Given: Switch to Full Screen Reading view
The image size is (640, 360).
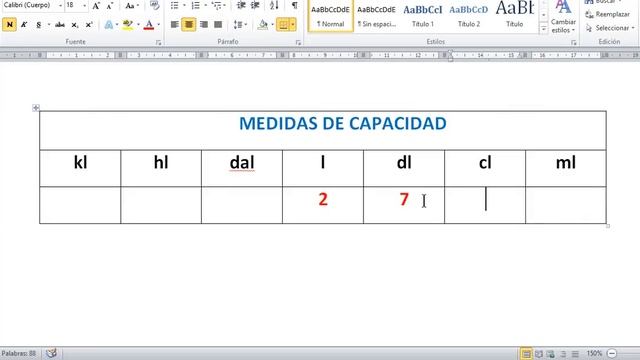Looking at the screenshot, I should point(539,354).
